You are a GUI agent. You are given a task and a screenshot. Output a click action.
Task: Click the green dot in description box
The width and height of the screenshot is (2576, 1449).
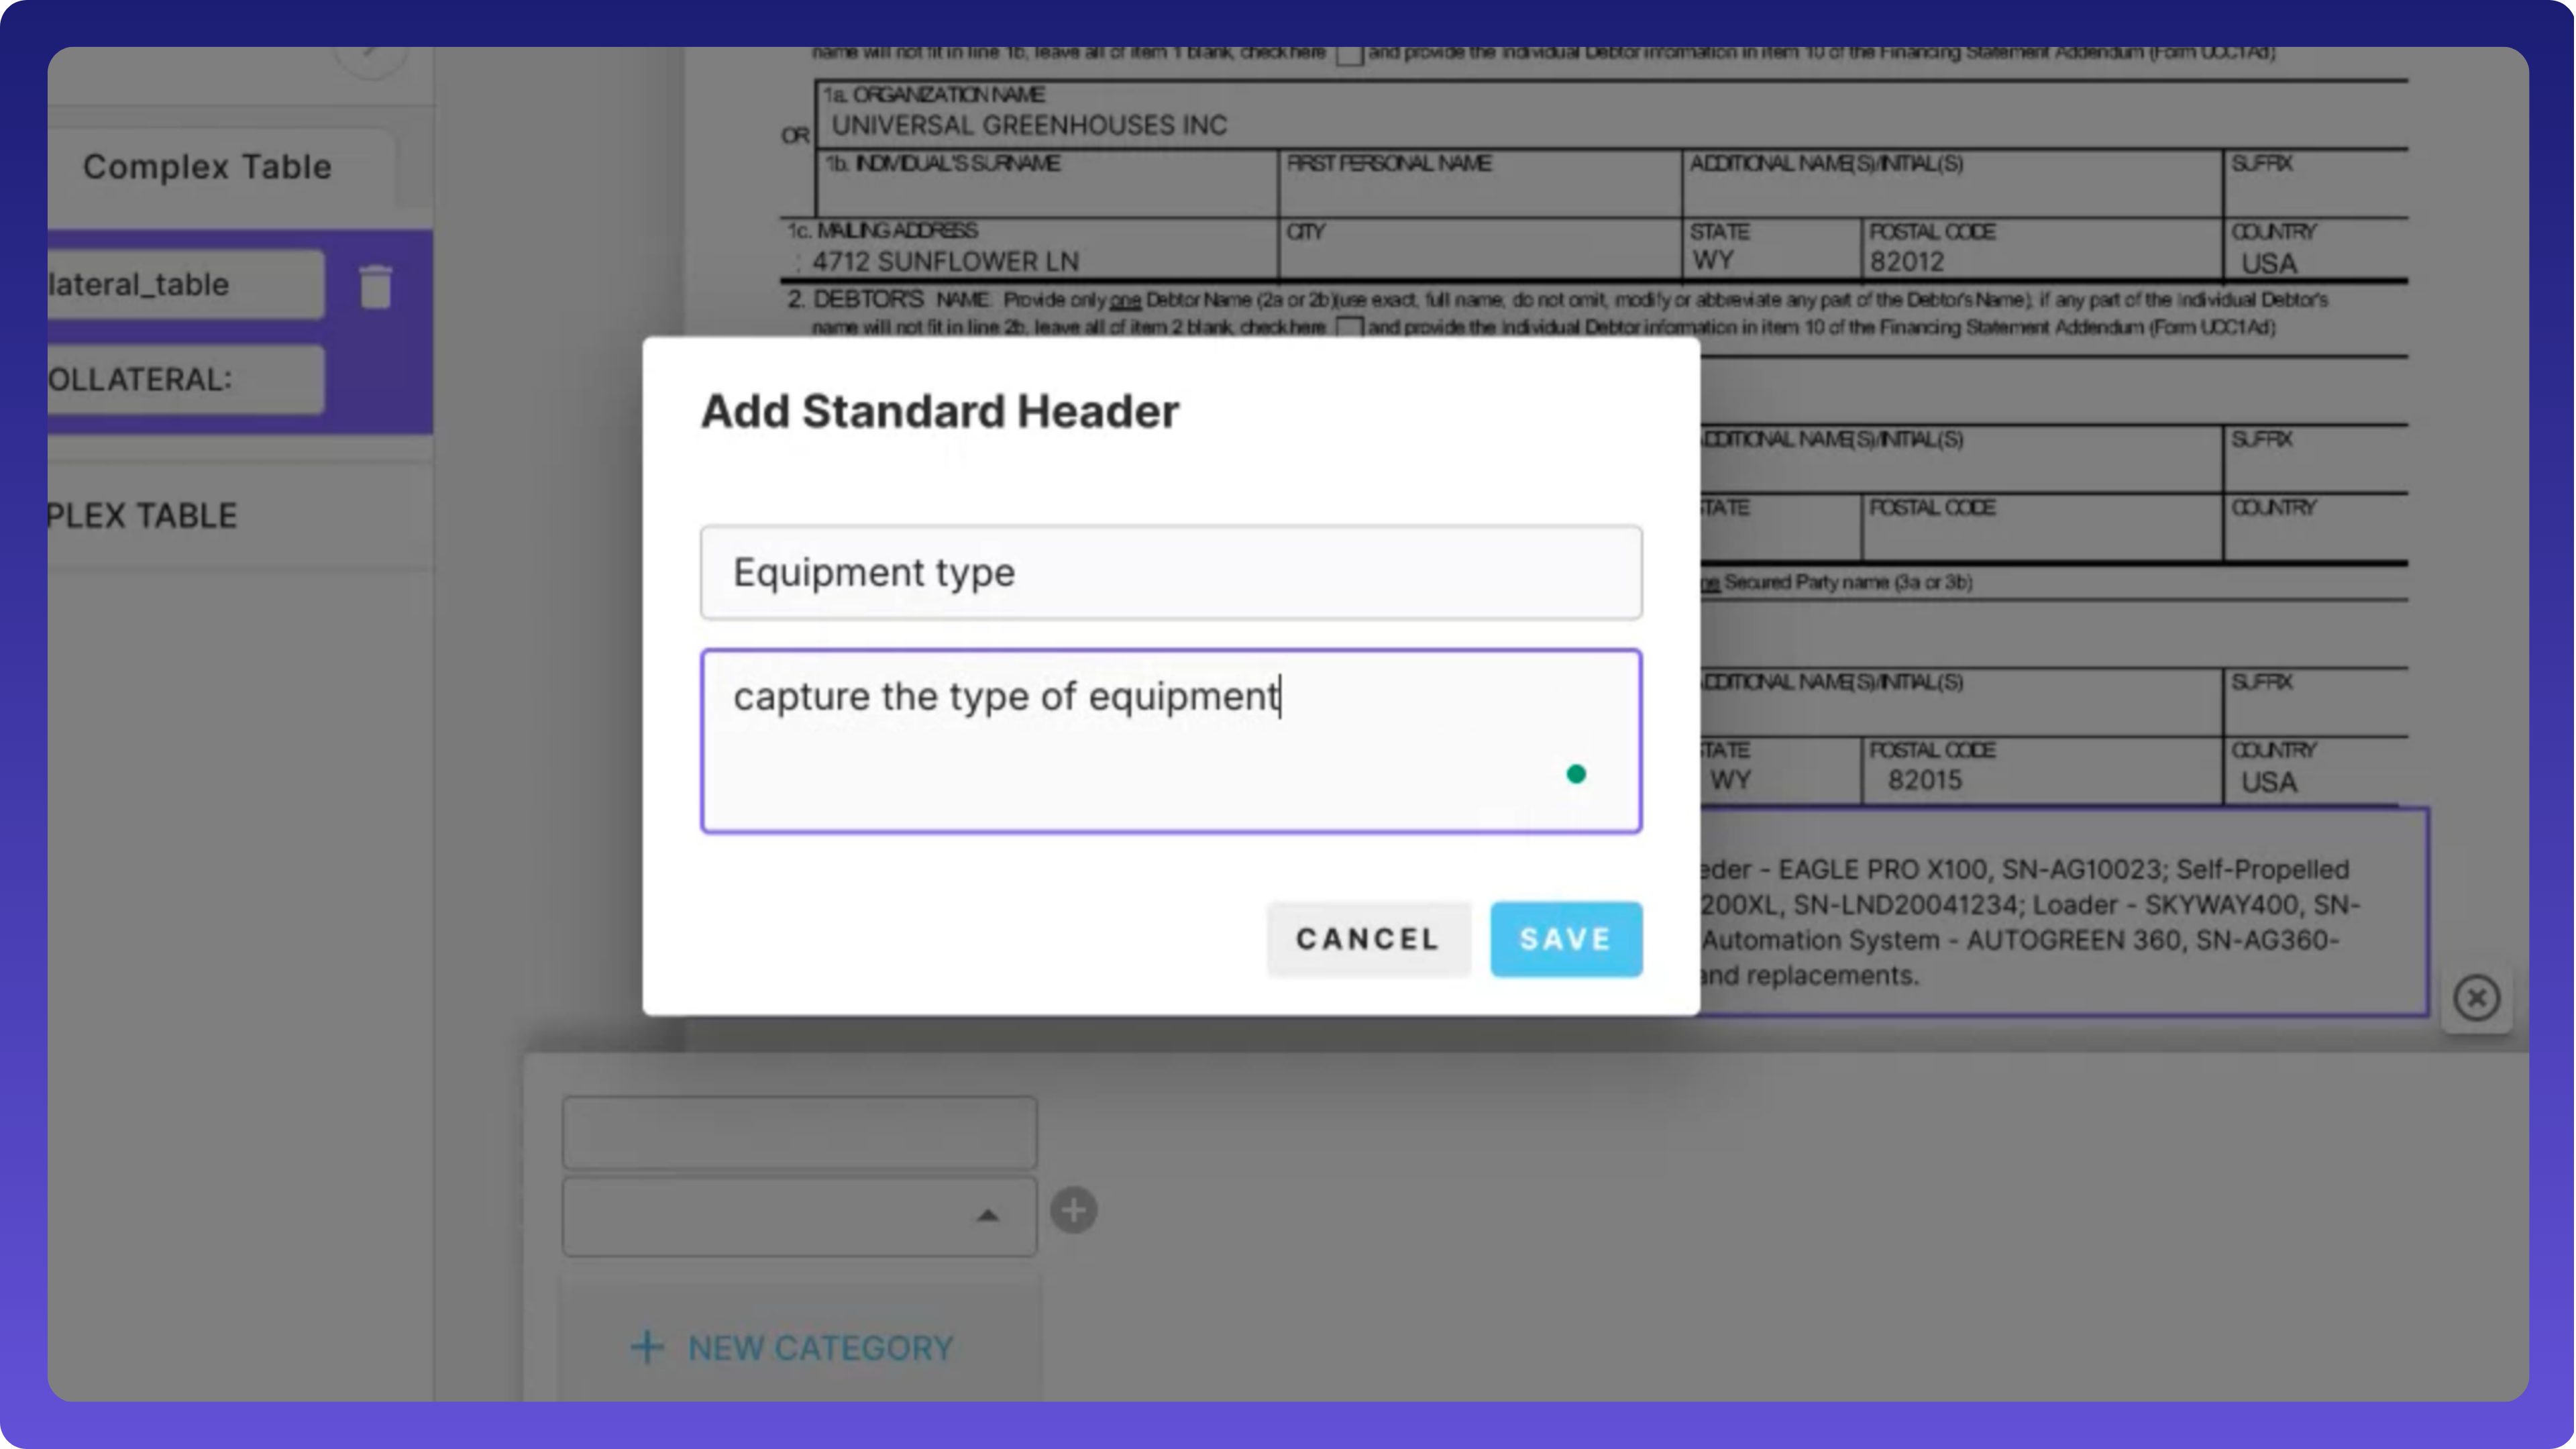[x=1576, y=774]
